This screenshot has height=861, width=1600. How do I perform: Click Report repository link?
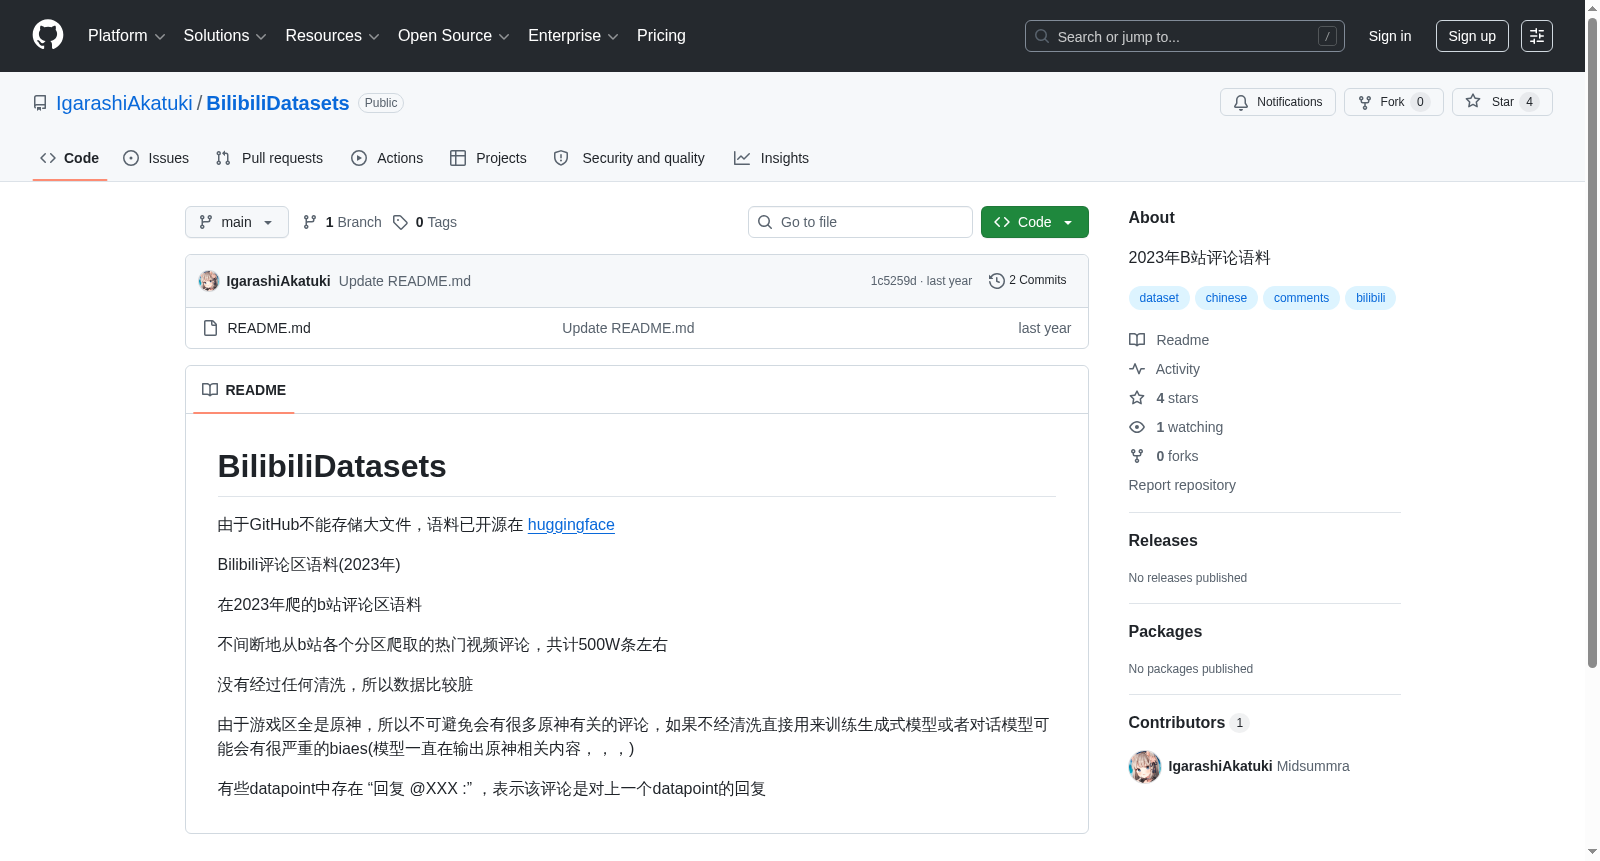click(x=1182, y=485)
